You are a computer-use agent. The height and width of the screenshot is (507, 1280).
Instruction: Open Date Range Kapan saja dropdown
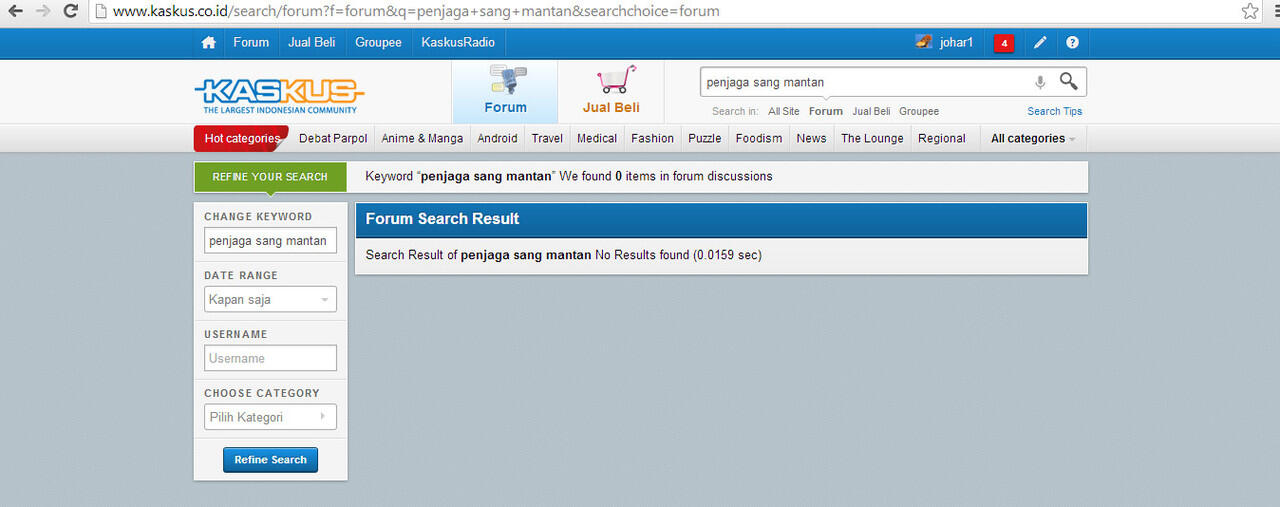tap(270, 299)
